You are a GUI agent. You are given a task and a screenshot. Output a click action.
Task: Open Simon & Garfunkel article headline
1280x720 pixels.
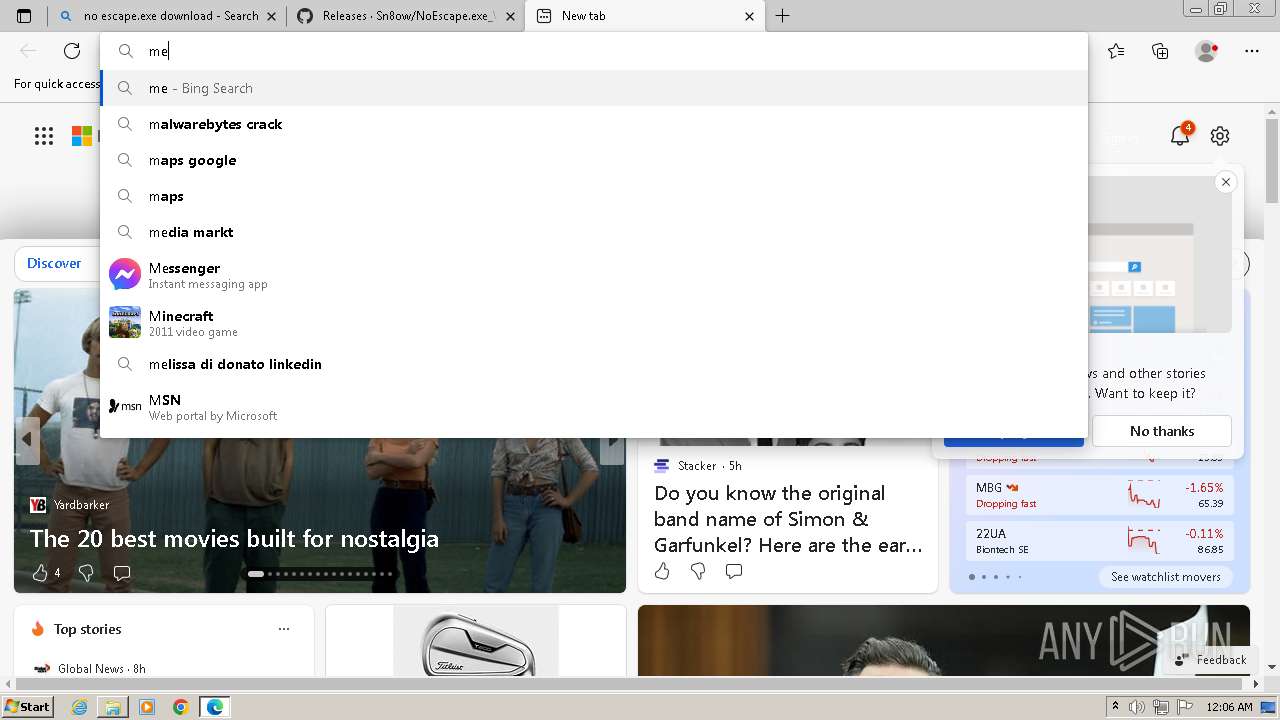pyautogui.click(x=788, y=519)
